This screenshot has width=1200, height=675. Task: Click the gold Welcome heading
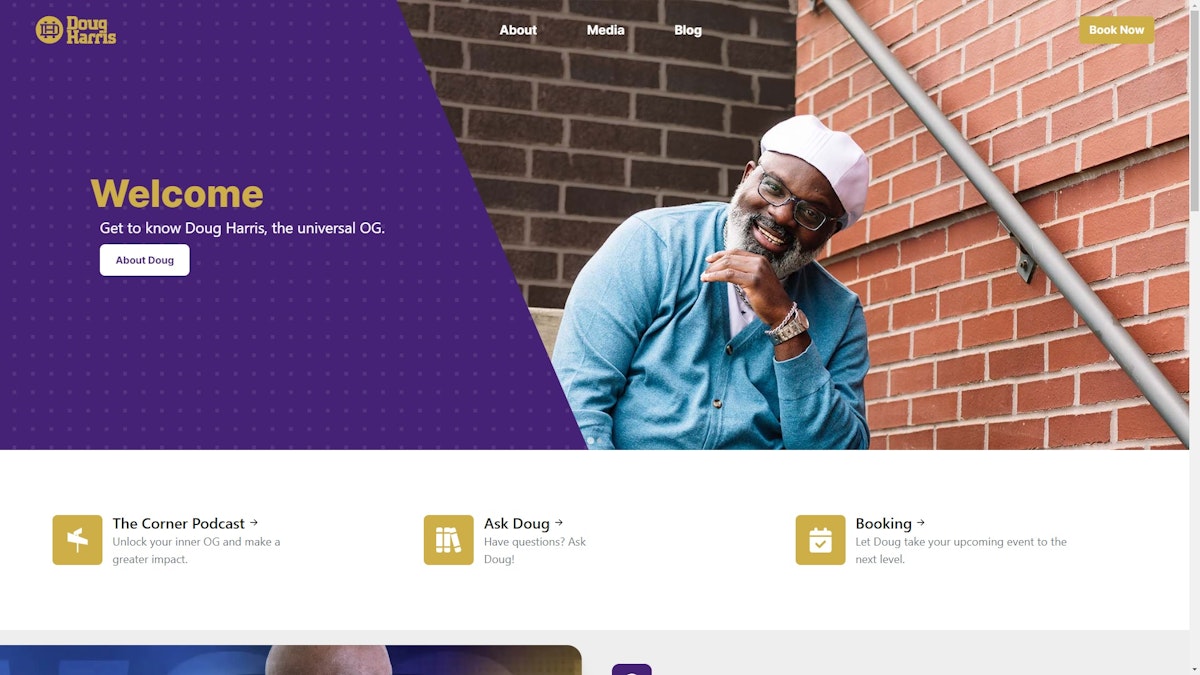[x=177, y=193]
